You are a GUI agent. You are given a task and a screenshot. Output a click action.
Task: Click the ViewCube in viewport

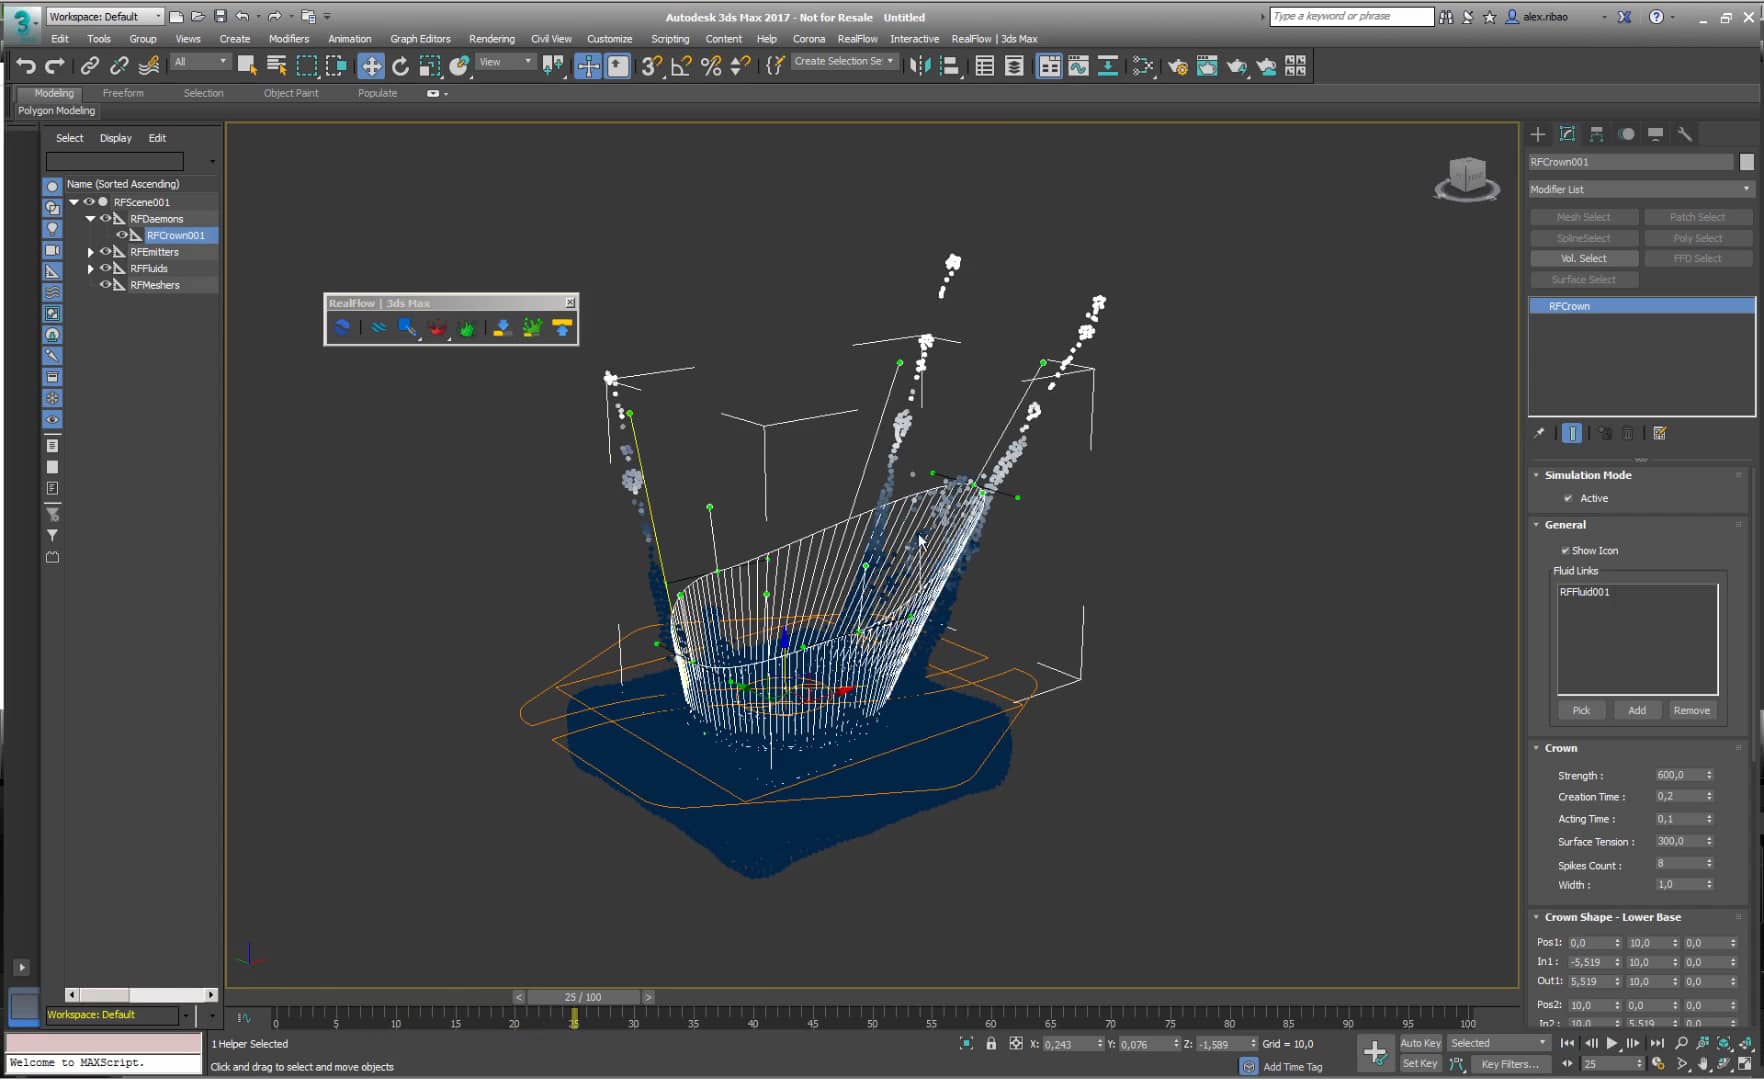1467,178
